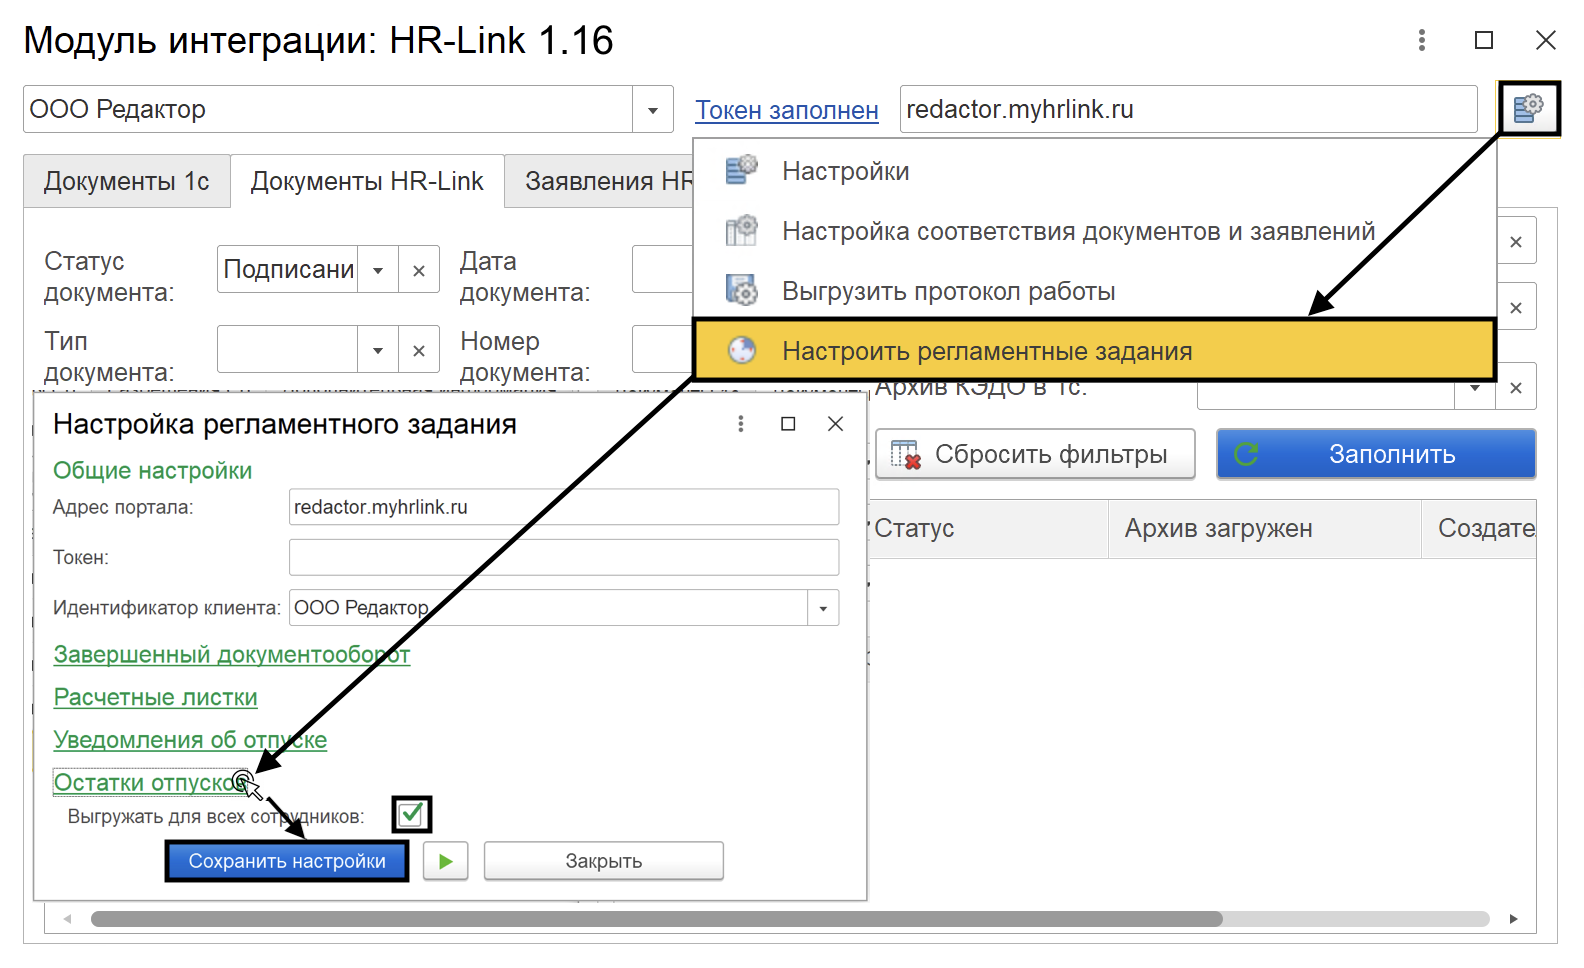Click the document mapping settings icon
Screen dimensions: 1584x968
click(742, 231)
